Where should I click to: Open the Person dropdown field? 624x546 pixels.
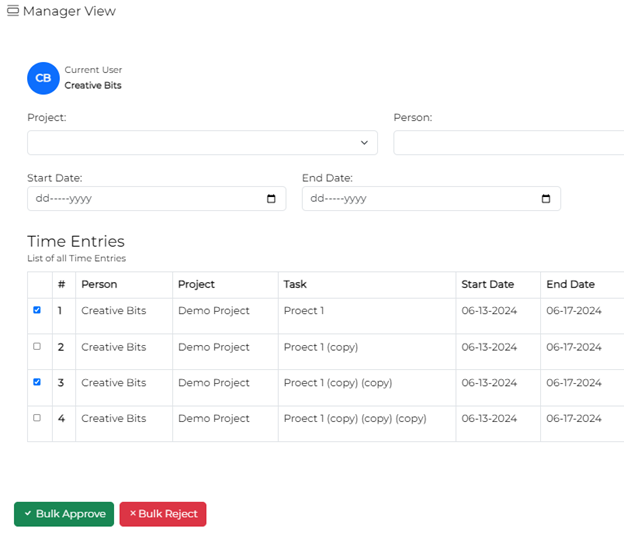tap(509, 142)
